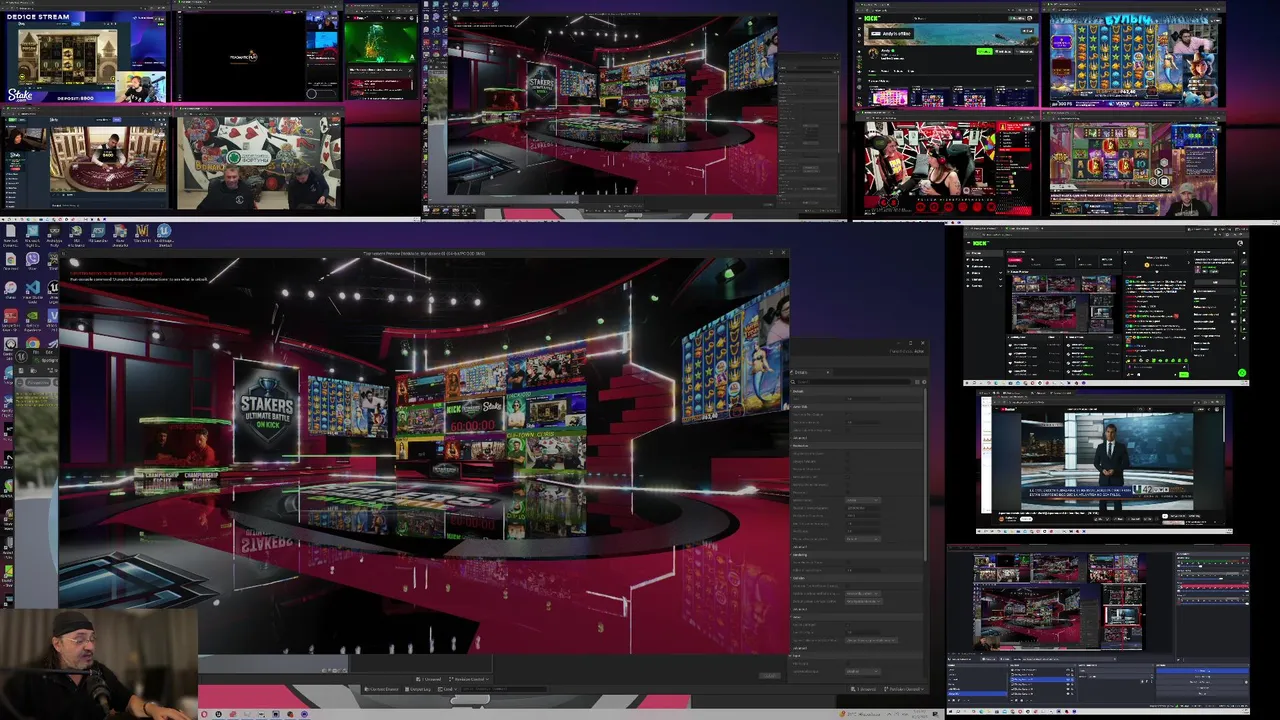1280x720 pixels.
Task: Open settings gear in Unreal Details panel
Action: coord(924,382)
